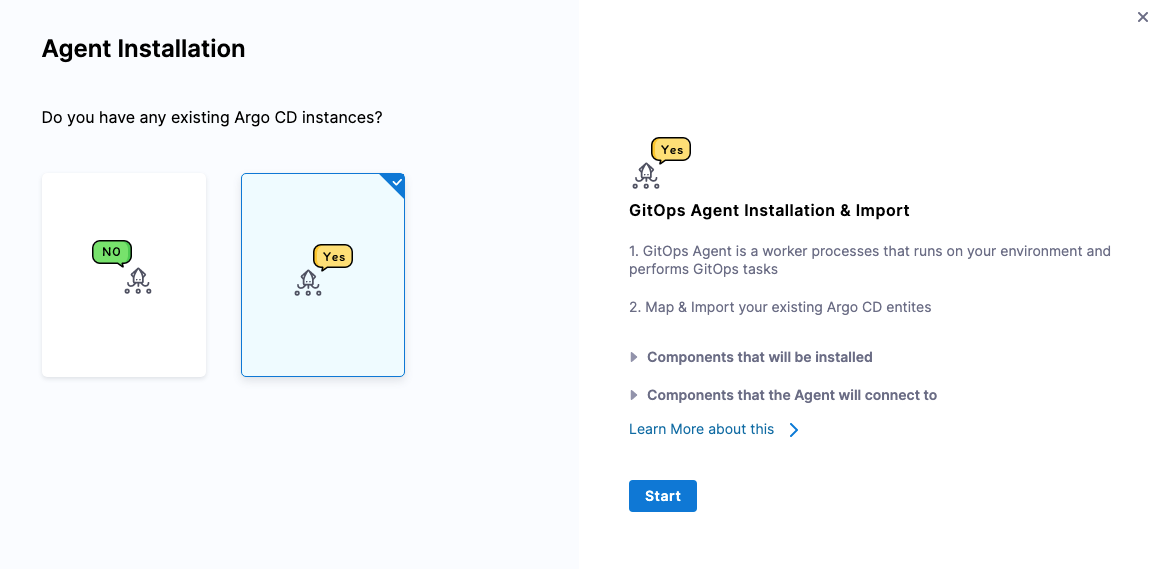This screenshot has height=569, width=1162.
Task: Click the blue checkmark on the Yes card
Action: (397, 182)
